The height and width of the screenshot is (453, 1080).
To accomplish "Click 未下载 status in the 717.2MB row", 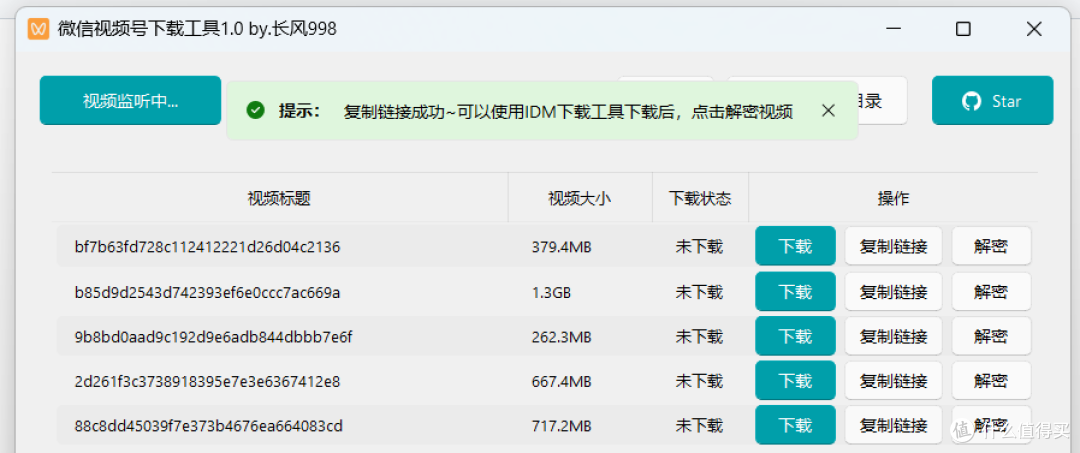I will coord(699,426).
